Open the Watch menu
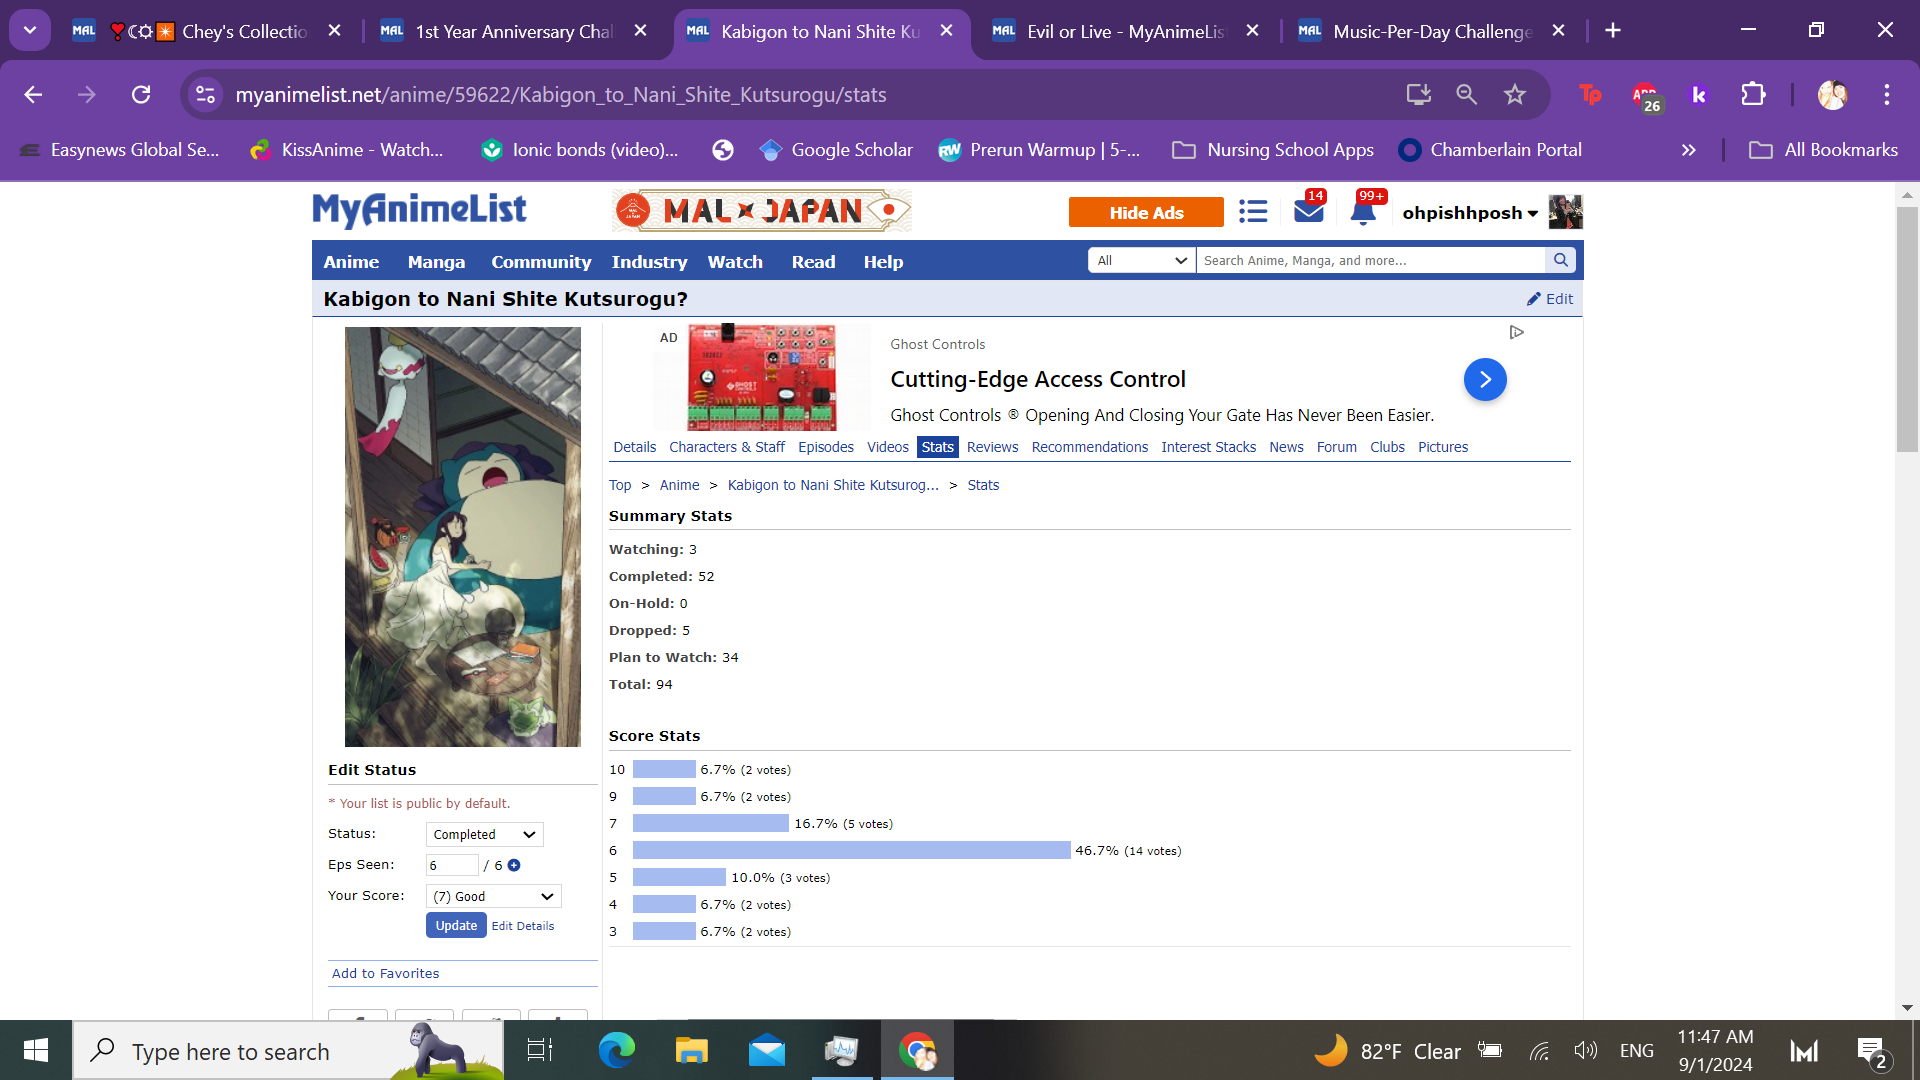The width and height of the screenshot is (1920, 1080). (x=735, y=261)
